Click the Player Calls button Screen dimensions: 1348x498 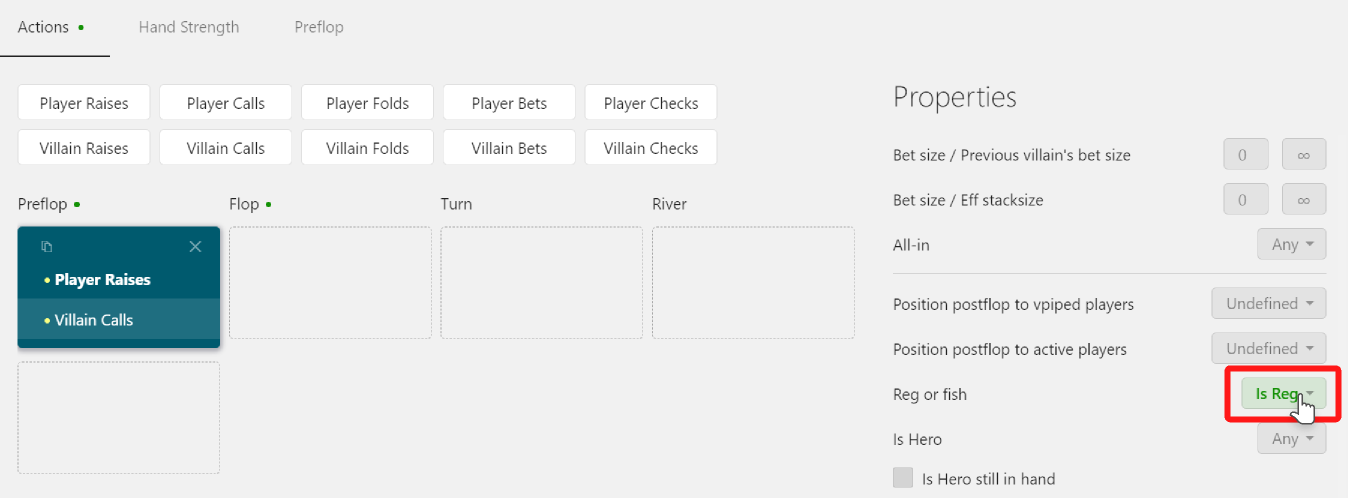(x=226, y=103)
